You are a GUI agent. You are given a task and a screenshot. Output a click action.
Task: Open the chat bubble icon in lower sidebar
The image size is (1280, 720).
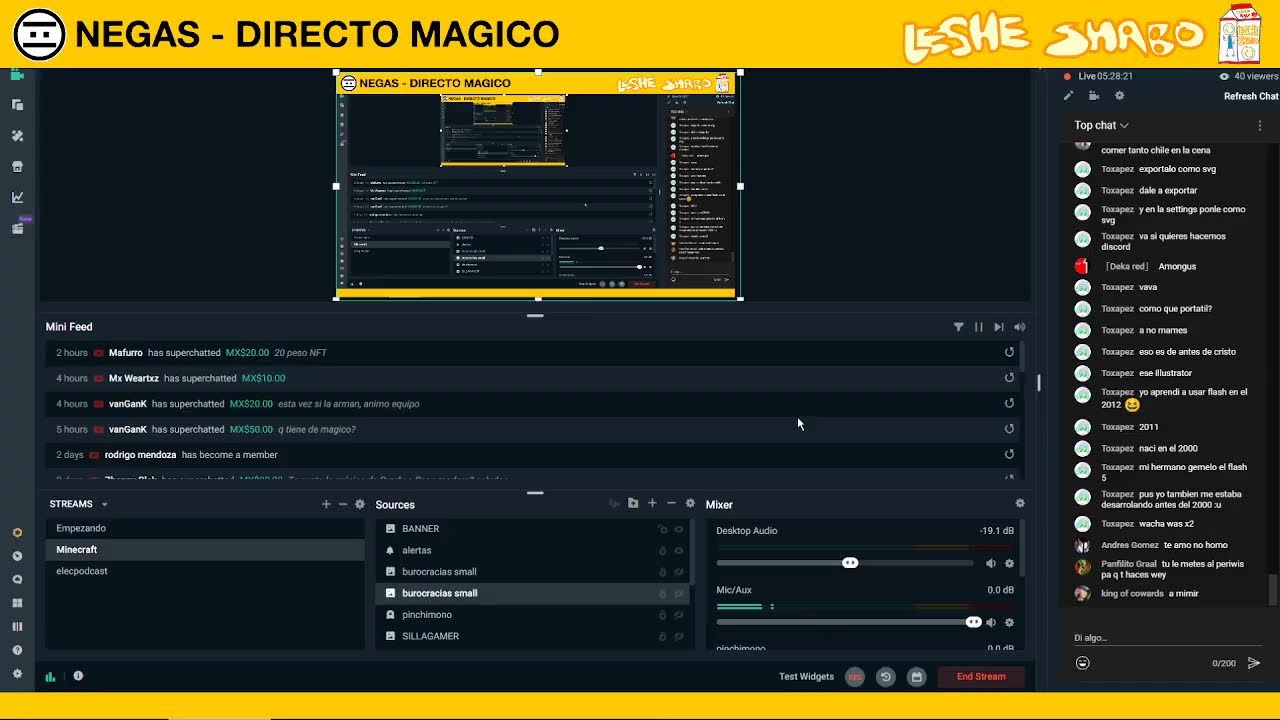click(17, 579)
